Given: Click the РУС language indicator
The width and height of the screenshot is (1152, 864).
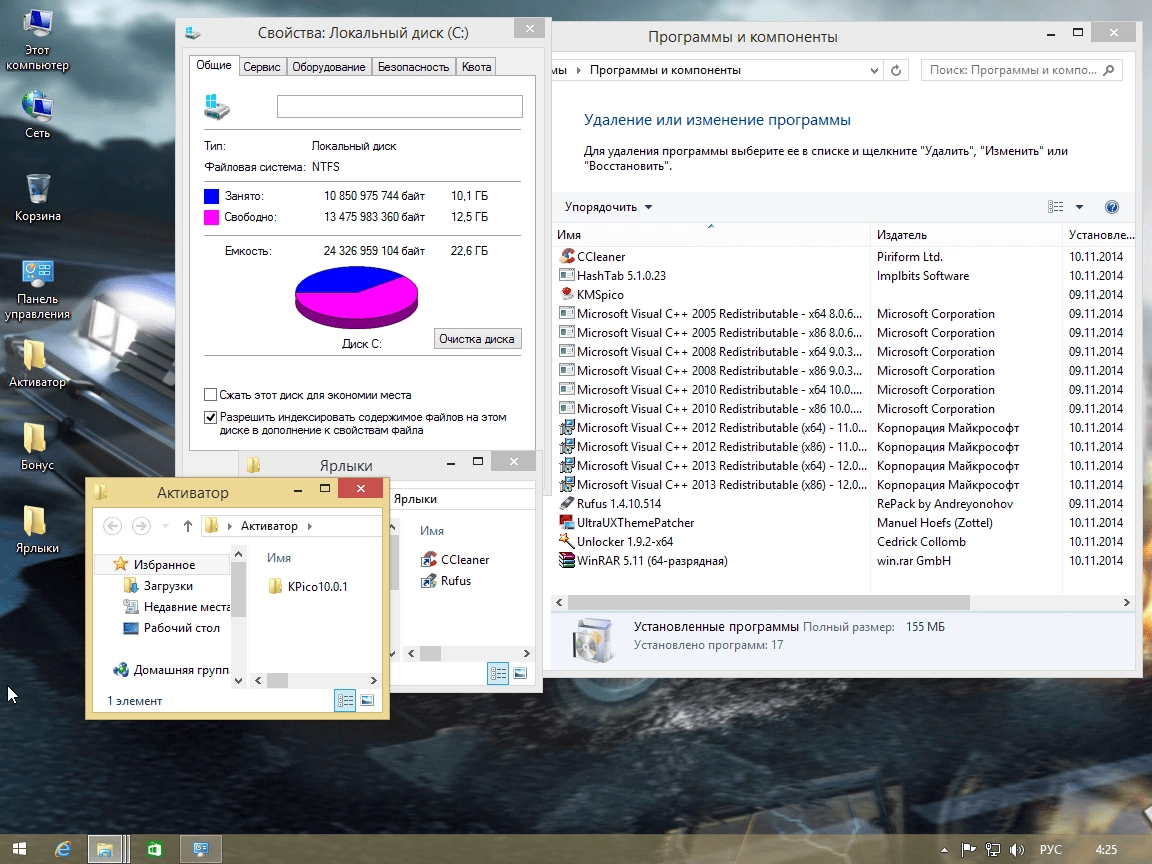Looking at the screenshot, I should (1051, 850).
